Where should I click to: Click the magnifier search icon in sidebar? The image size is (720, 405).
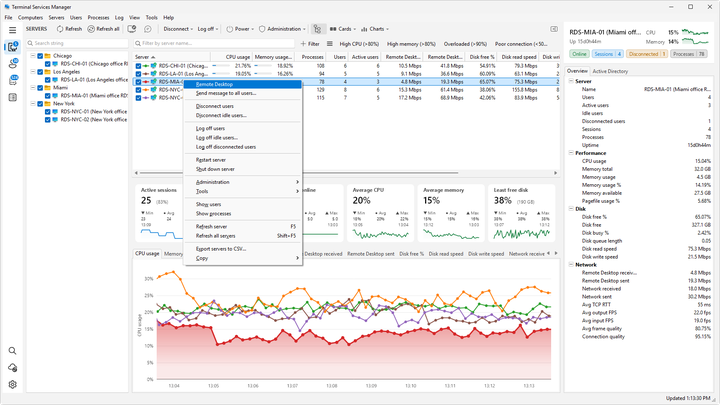click(x=12, y=351)
